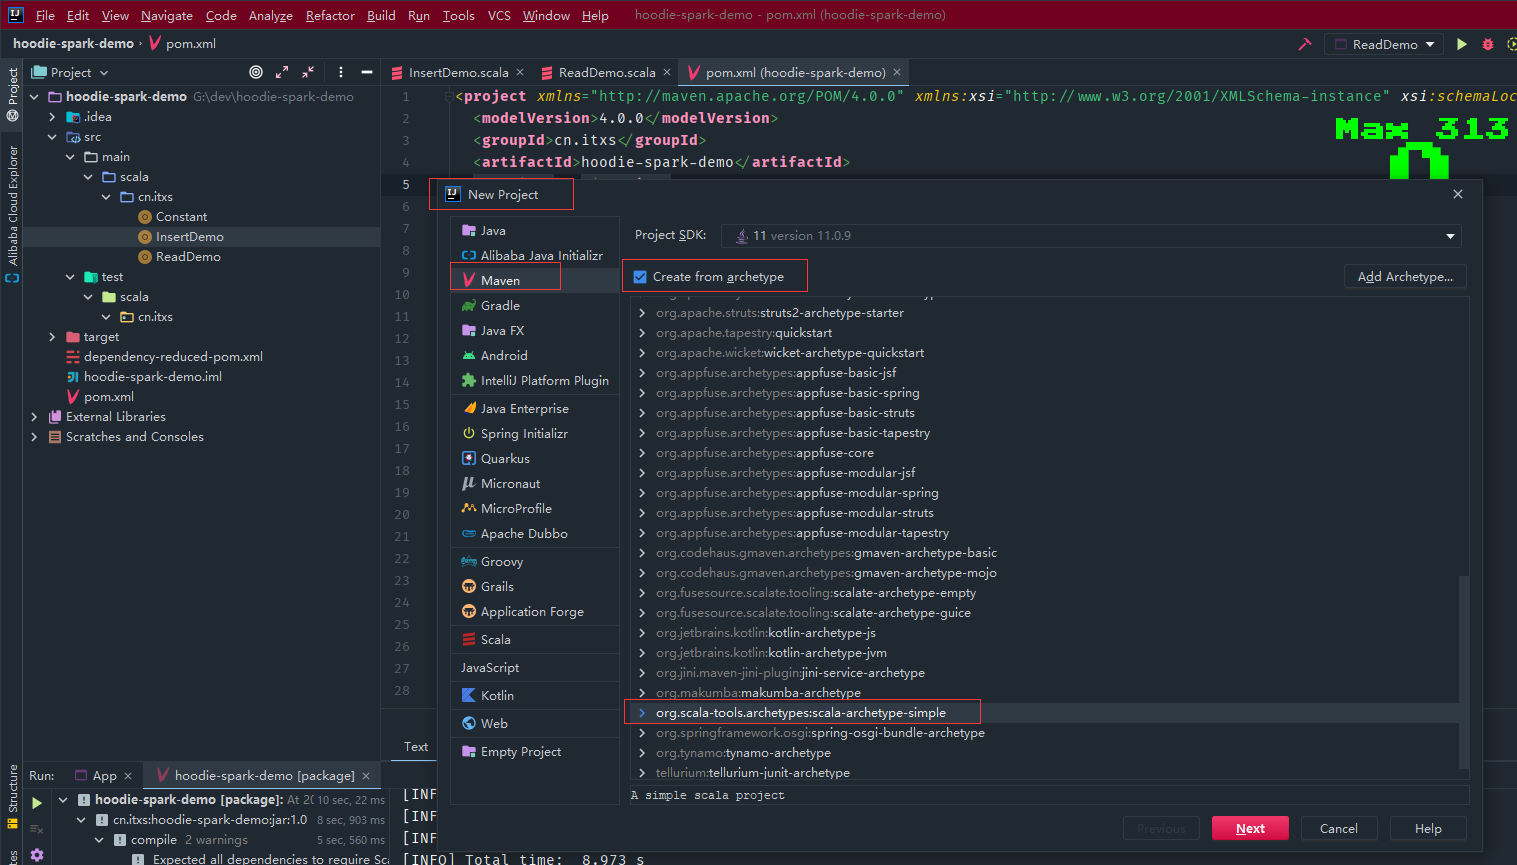
Task: Open the Navigate menu
Action: (167, 15)
